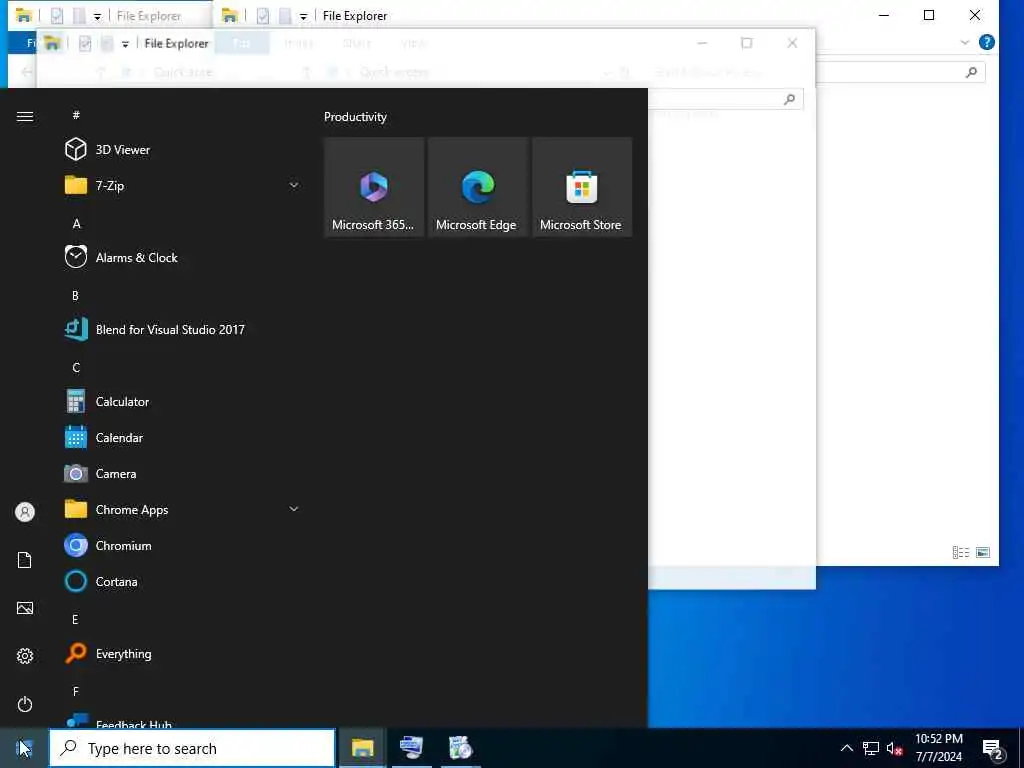The height and width of the screenshot is (768, 1024).
Task: Open Cortana from the app list
Action: [x=184, y=581]
